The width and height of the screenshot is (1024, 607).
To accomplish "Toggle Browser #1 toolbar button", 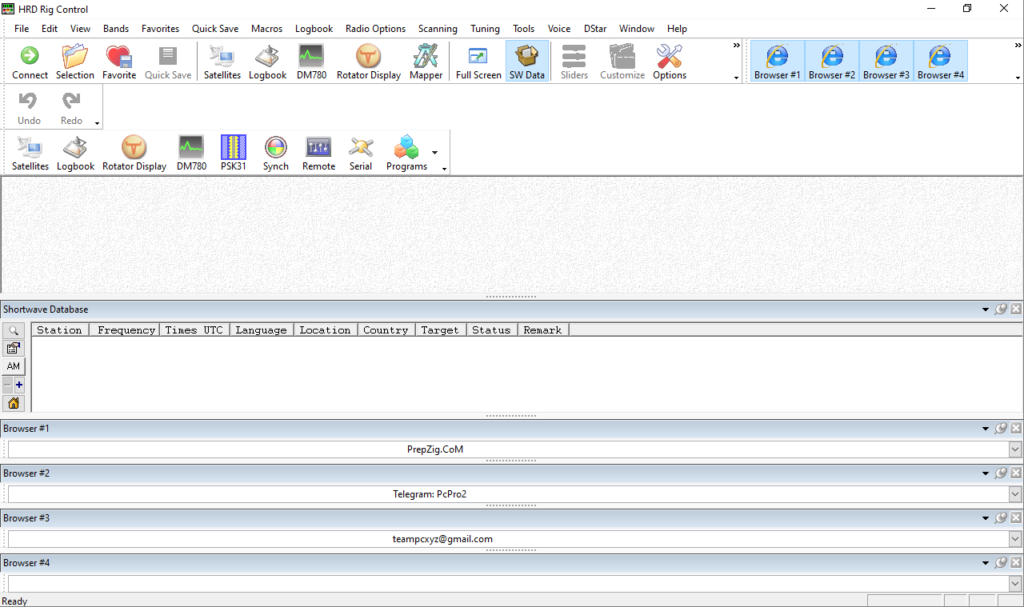I will pyautogui.click(x=777, y=62).
